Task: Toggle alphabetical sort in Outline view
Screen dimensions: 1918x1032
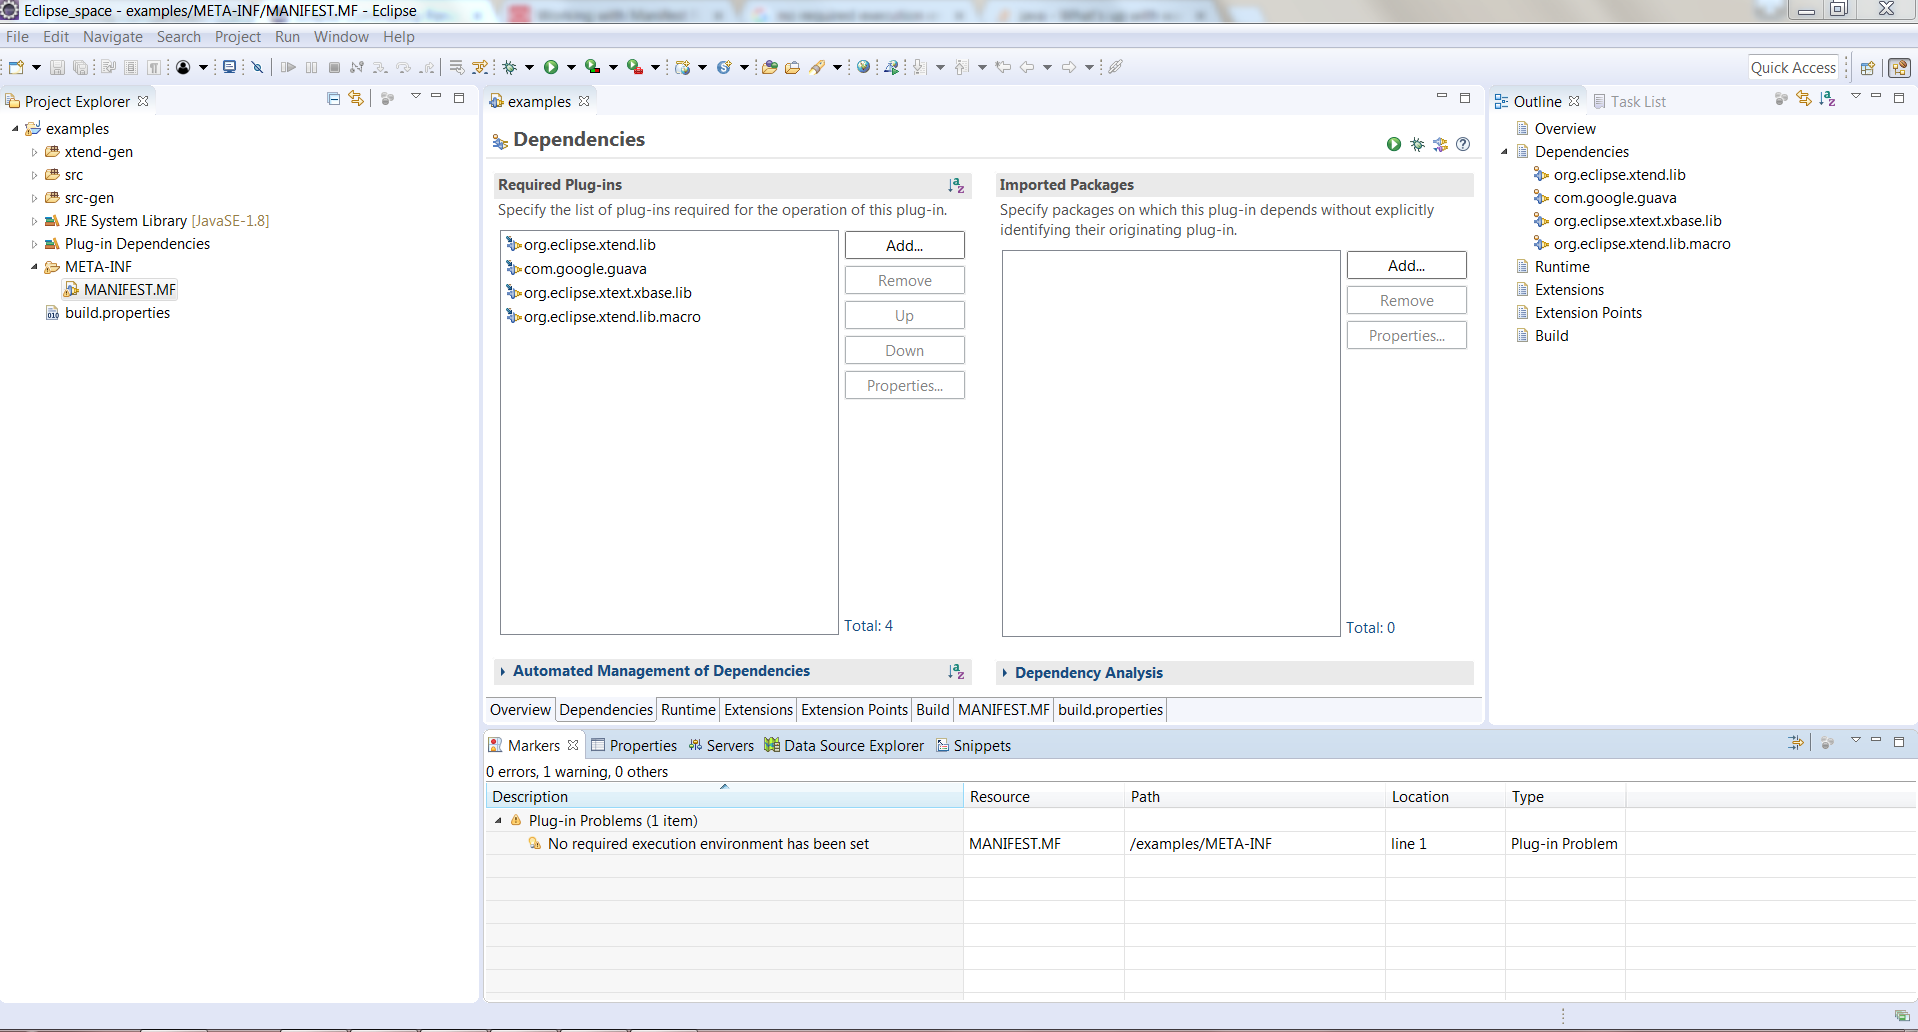Action: tap(1827, 98)
